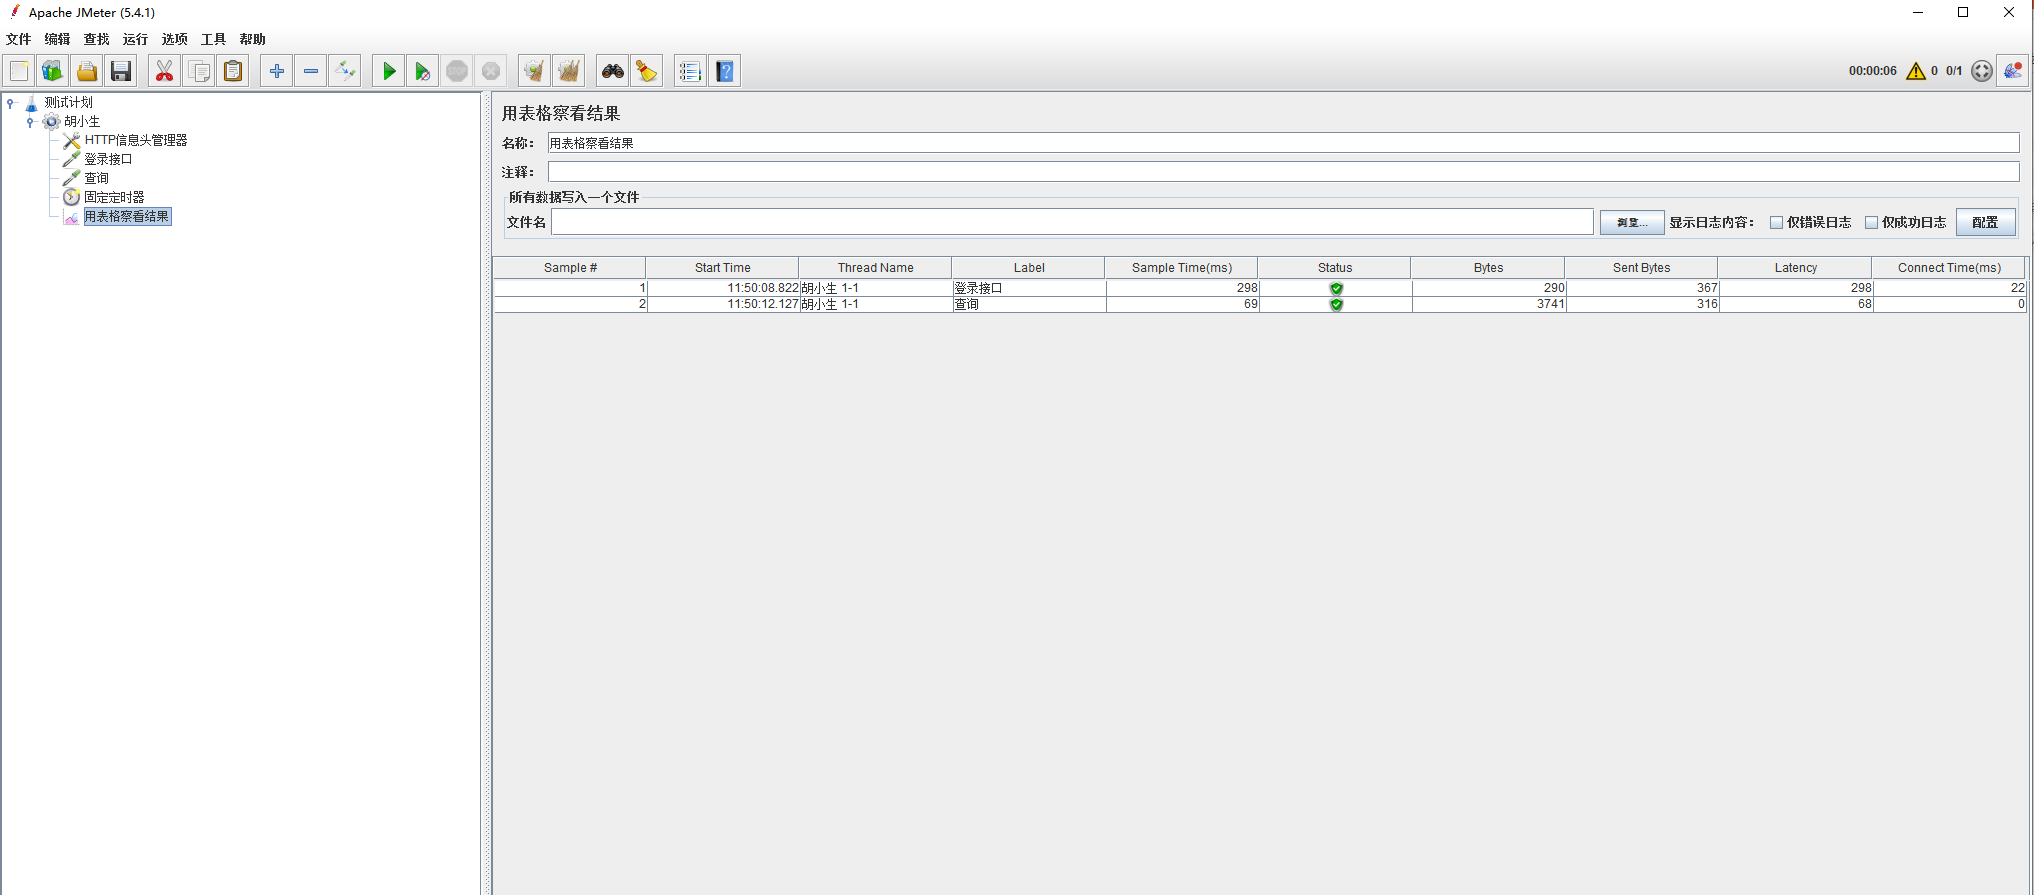The height and width of the screenshot is (895, 2034).
Task: Click the Help question mark icon
Action: tap(725, 71)
